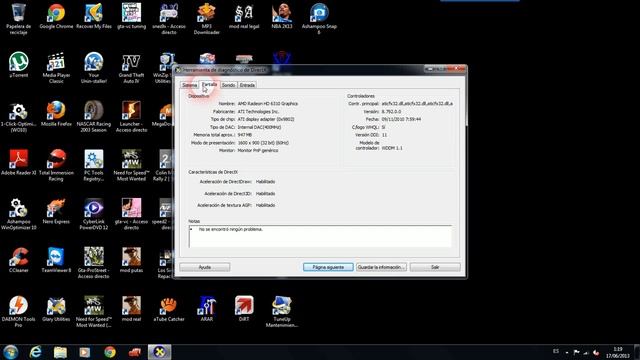The image size is (640, 360).
Task: Open NASCAR Racing 2003 Season icon
Action: coord(94,116)
